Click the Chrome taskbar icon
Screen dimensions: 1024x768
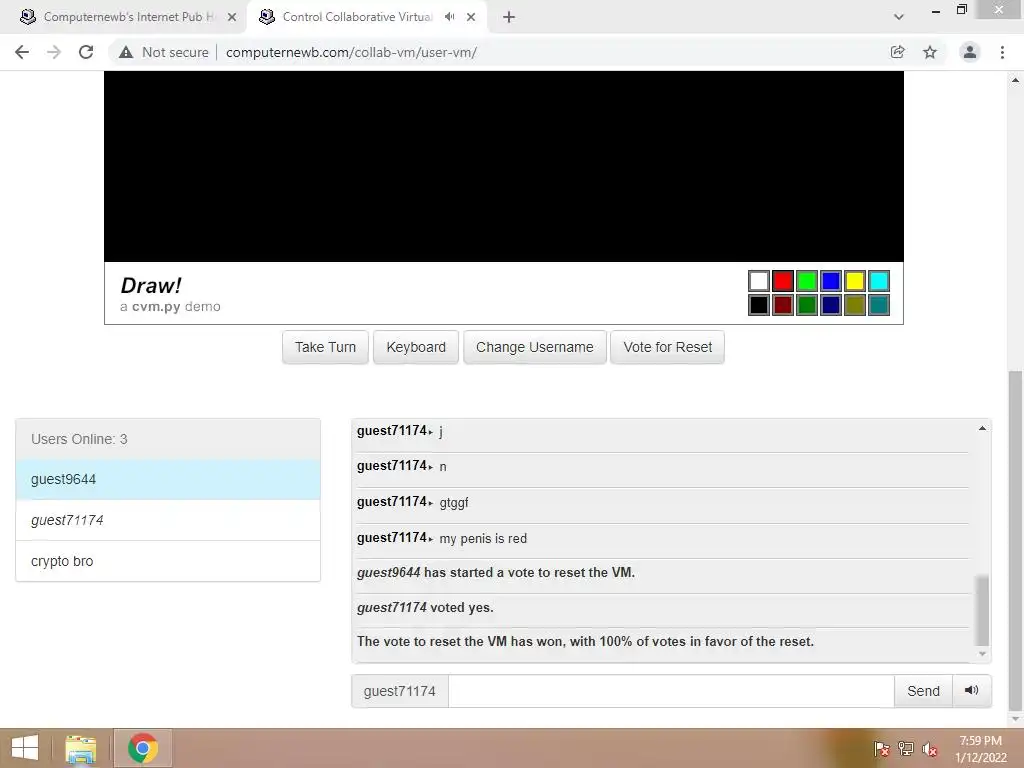click(143, 748)
